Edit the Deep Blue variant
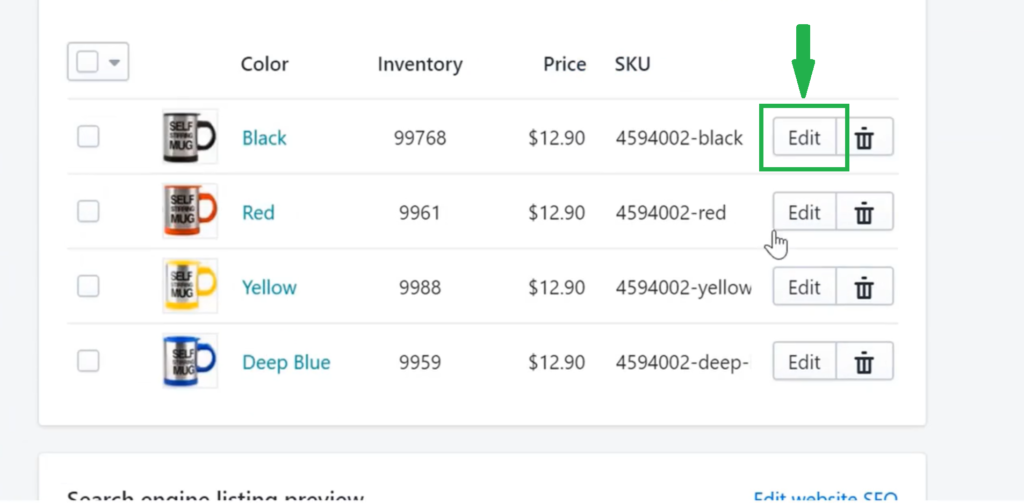 805,361
